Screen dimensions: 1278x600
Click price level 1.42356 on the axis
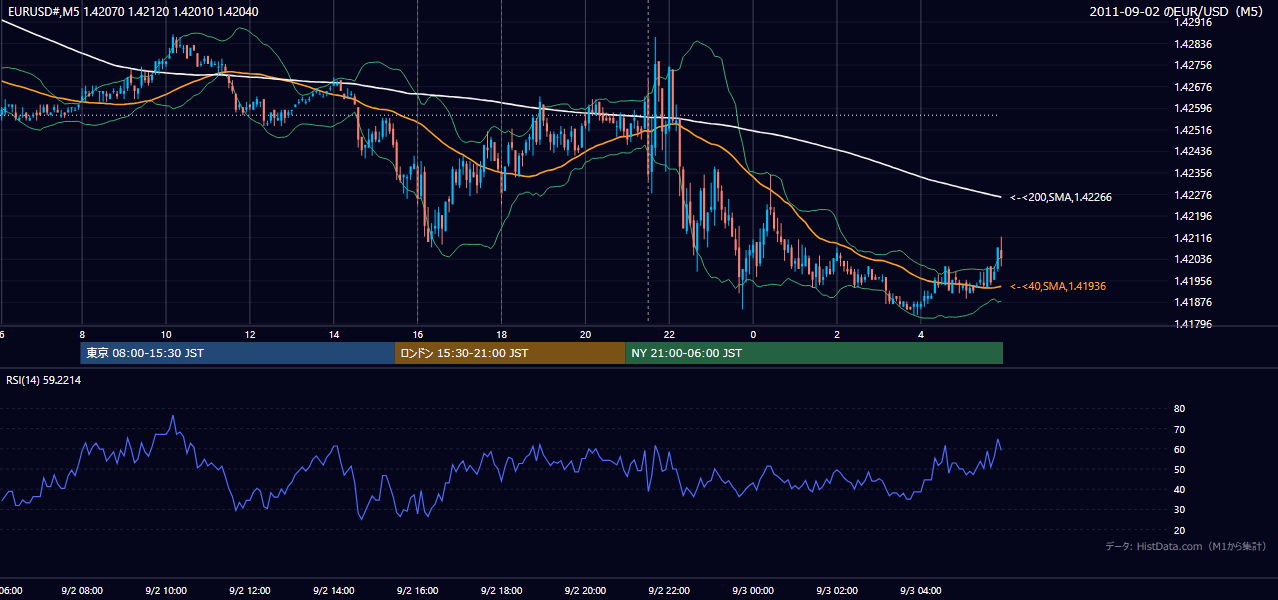click(x=1195, y=173)
